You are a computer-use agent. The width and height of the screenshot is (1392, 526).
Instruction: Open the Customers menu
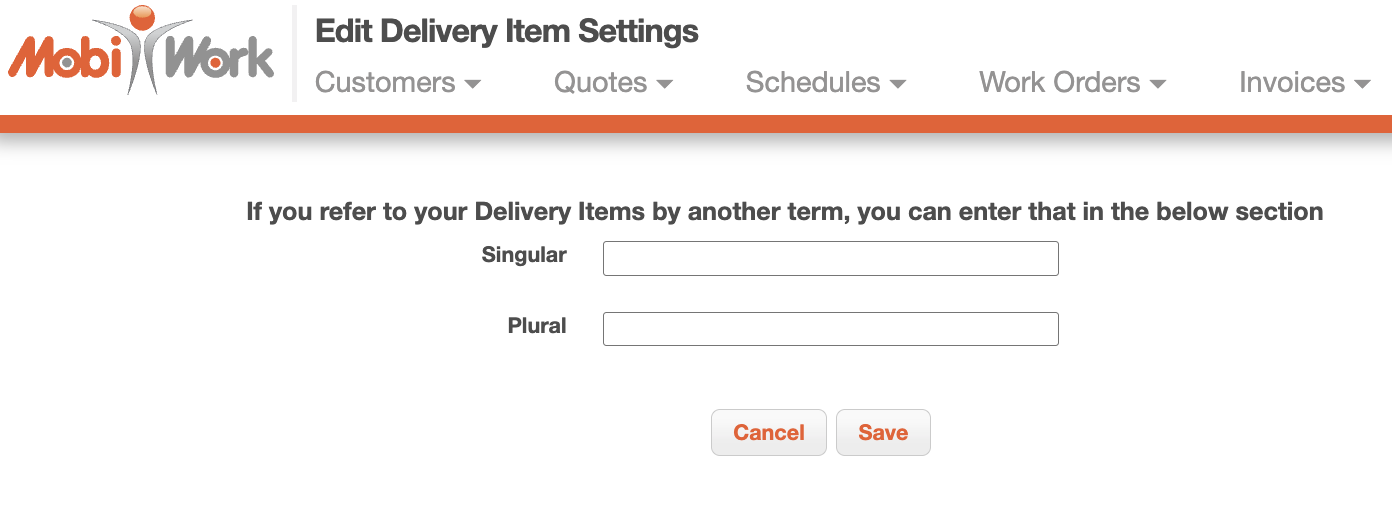[x=398, y=82]
